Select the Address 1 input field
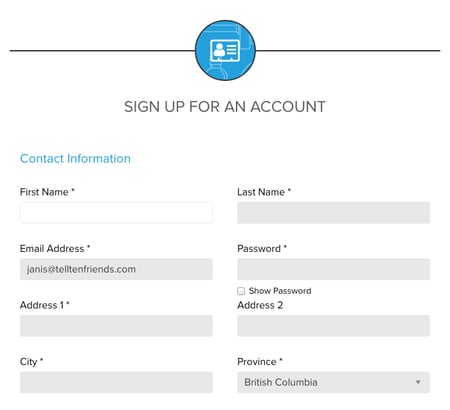This screenshot has height=410, width=450. coord(116,326)
